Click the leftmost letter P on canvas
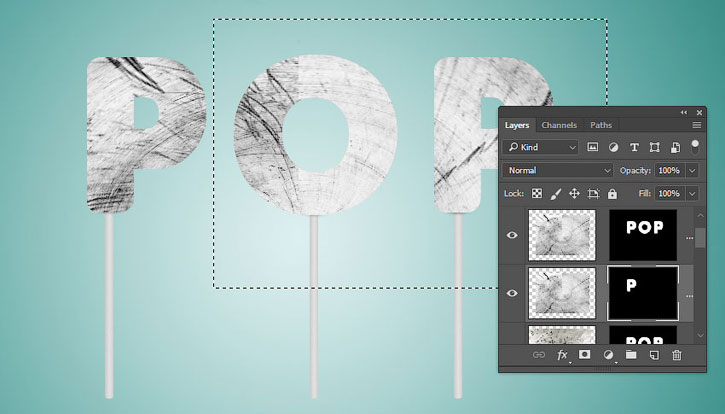 tap(146, 135)
